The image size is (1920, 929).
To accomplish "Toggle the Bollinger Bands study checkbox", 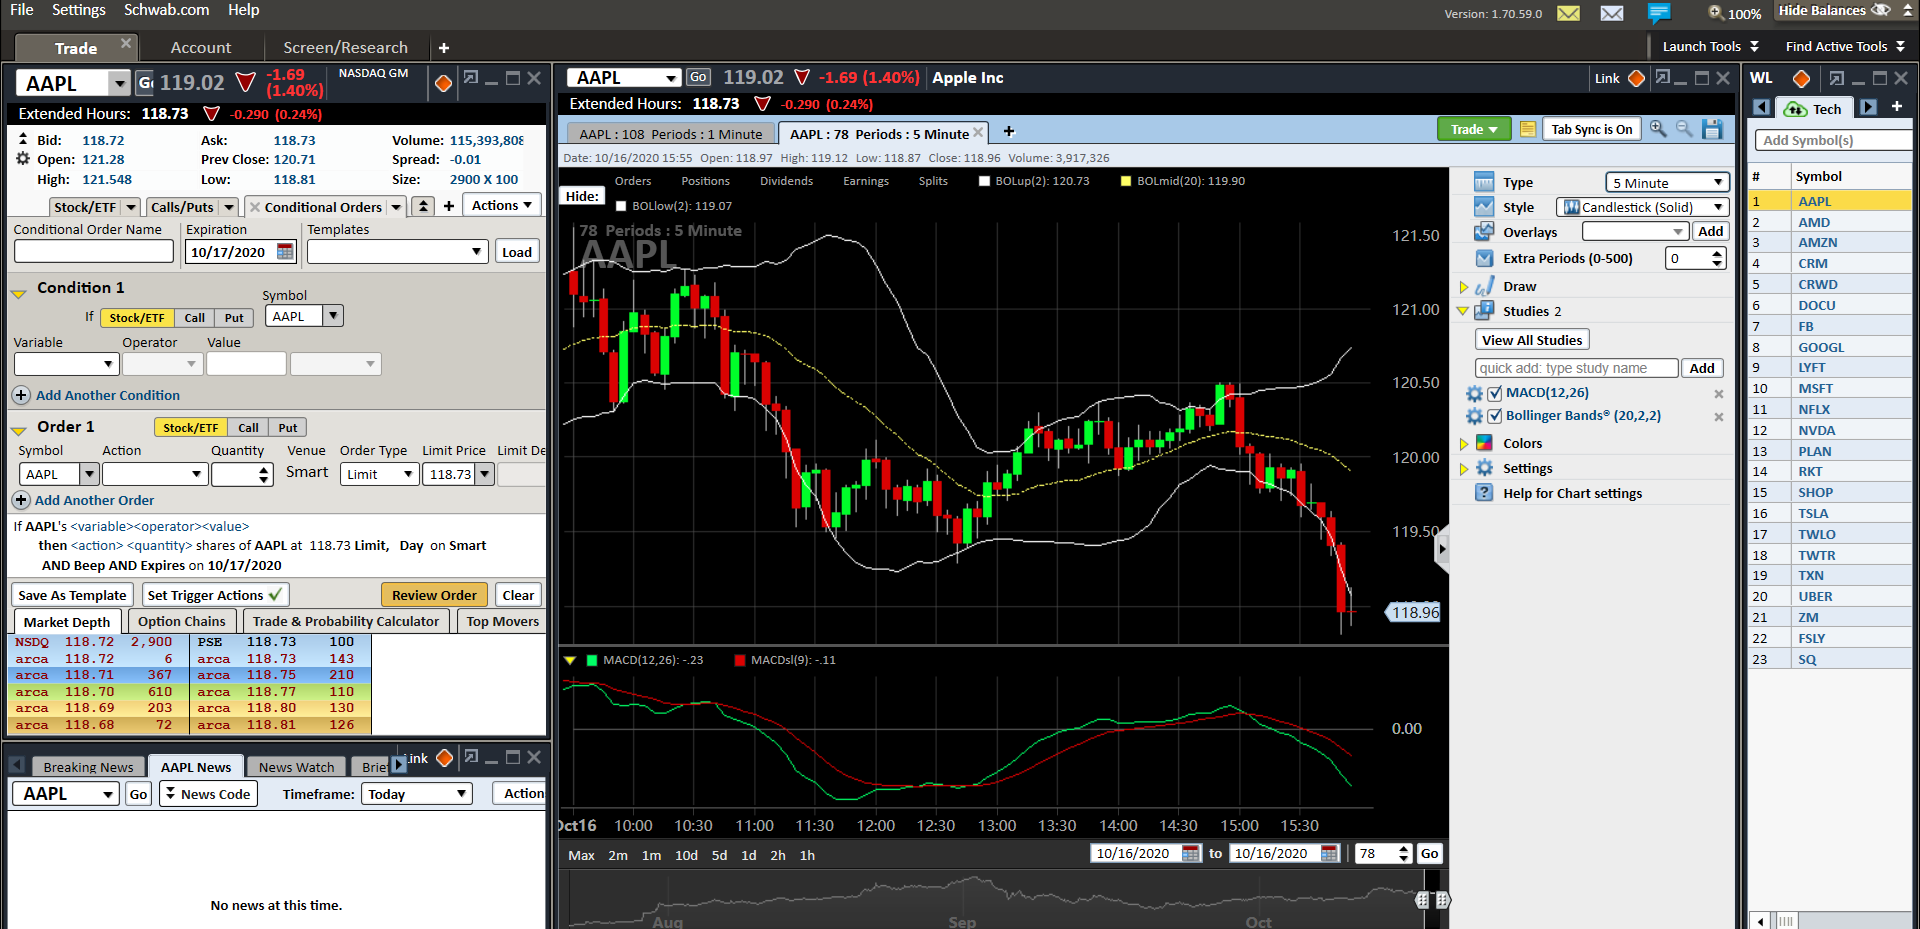I will (x=1495, y=416).
